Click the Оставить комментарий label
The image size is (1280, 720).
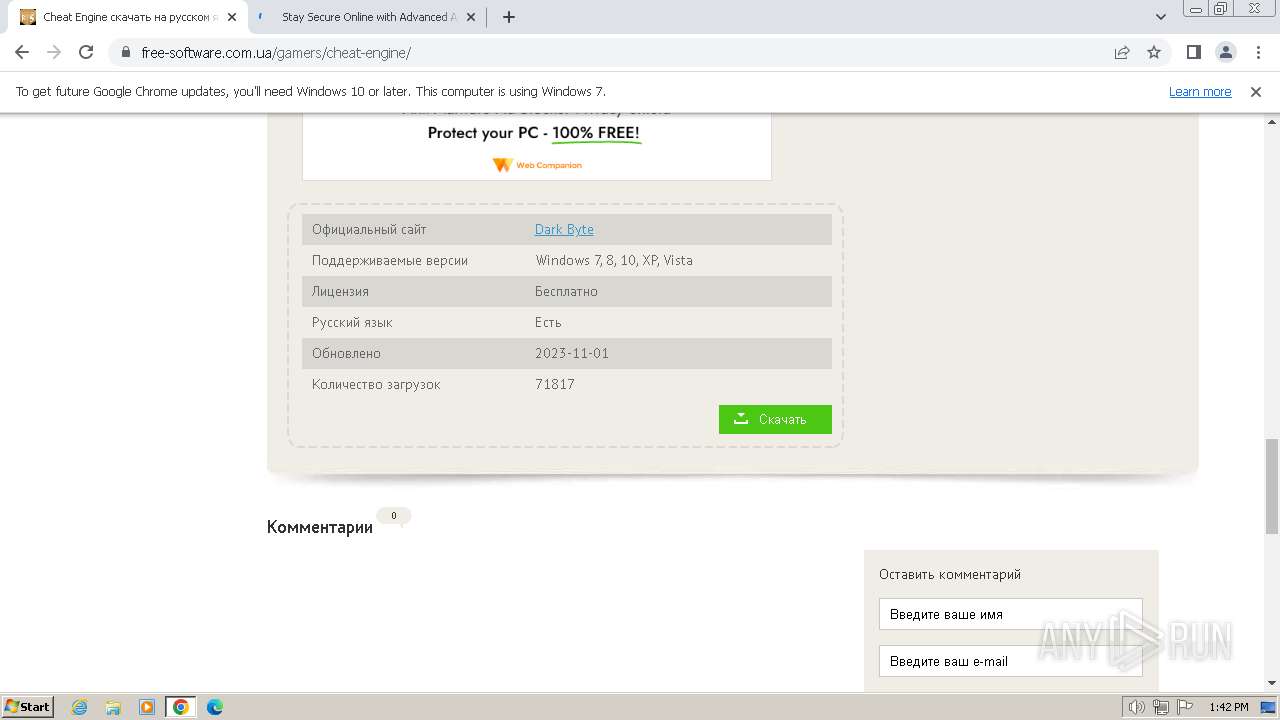950,575
